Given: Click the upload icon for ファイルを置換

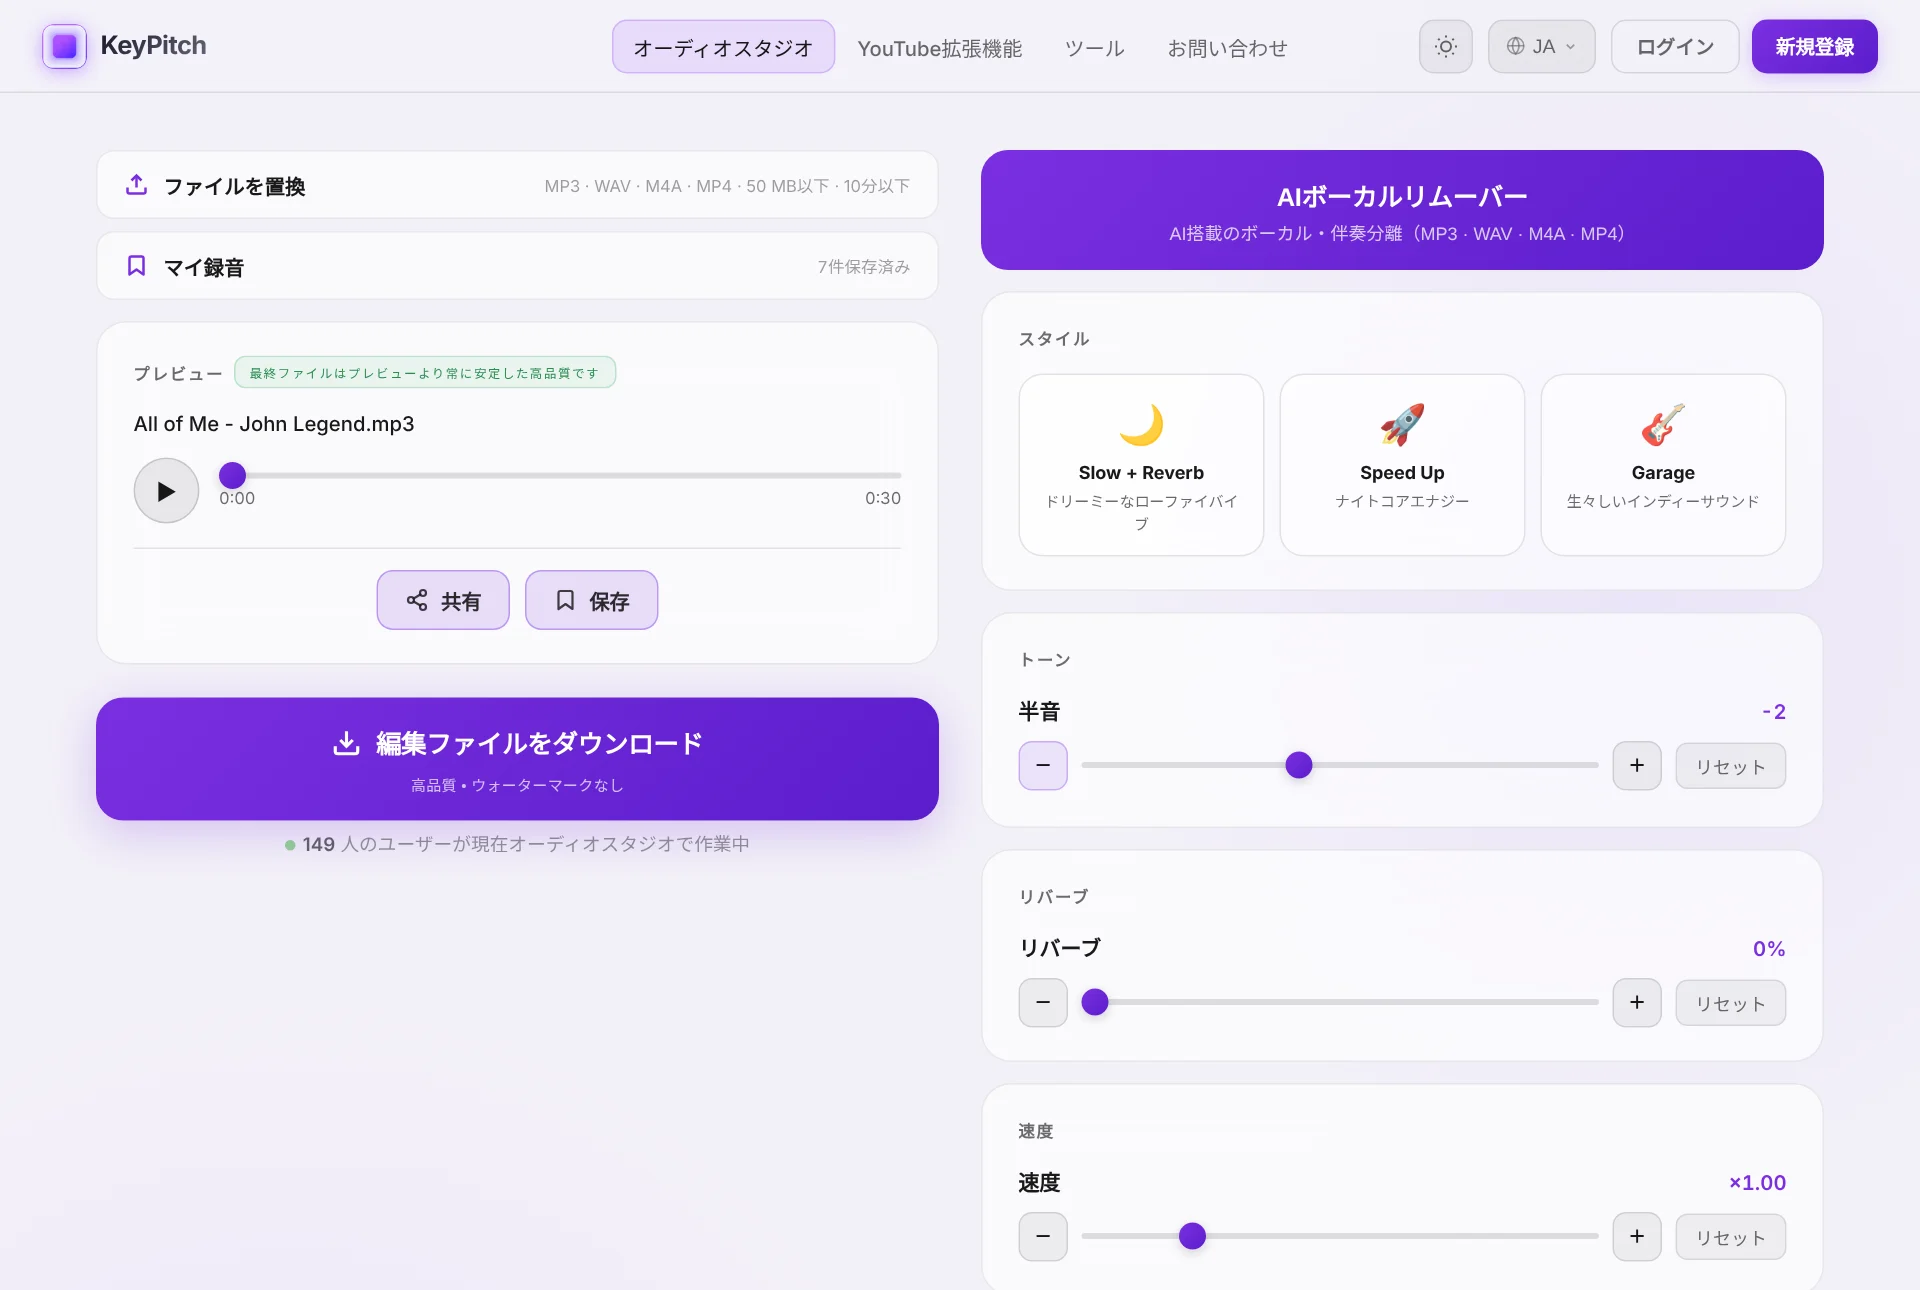Looking at the screenshot, I should point(137,185).
